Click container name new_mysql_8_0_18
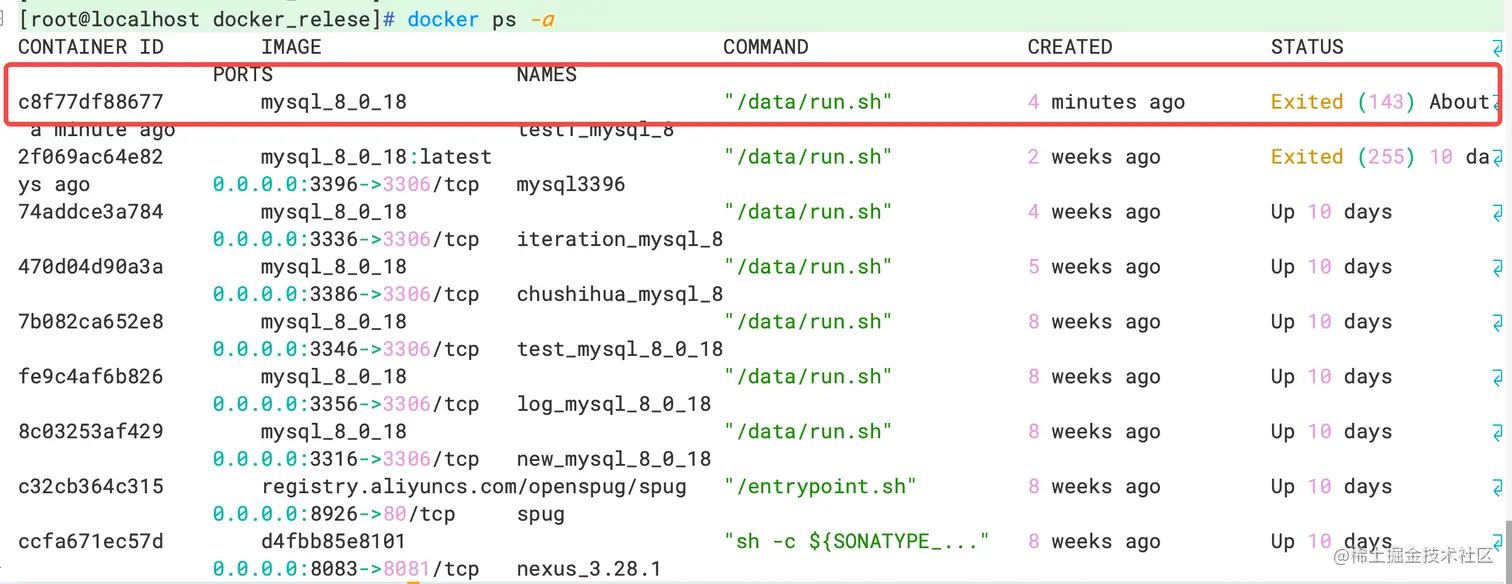Viewport: 1512px width, 584px height. (614, 460)
